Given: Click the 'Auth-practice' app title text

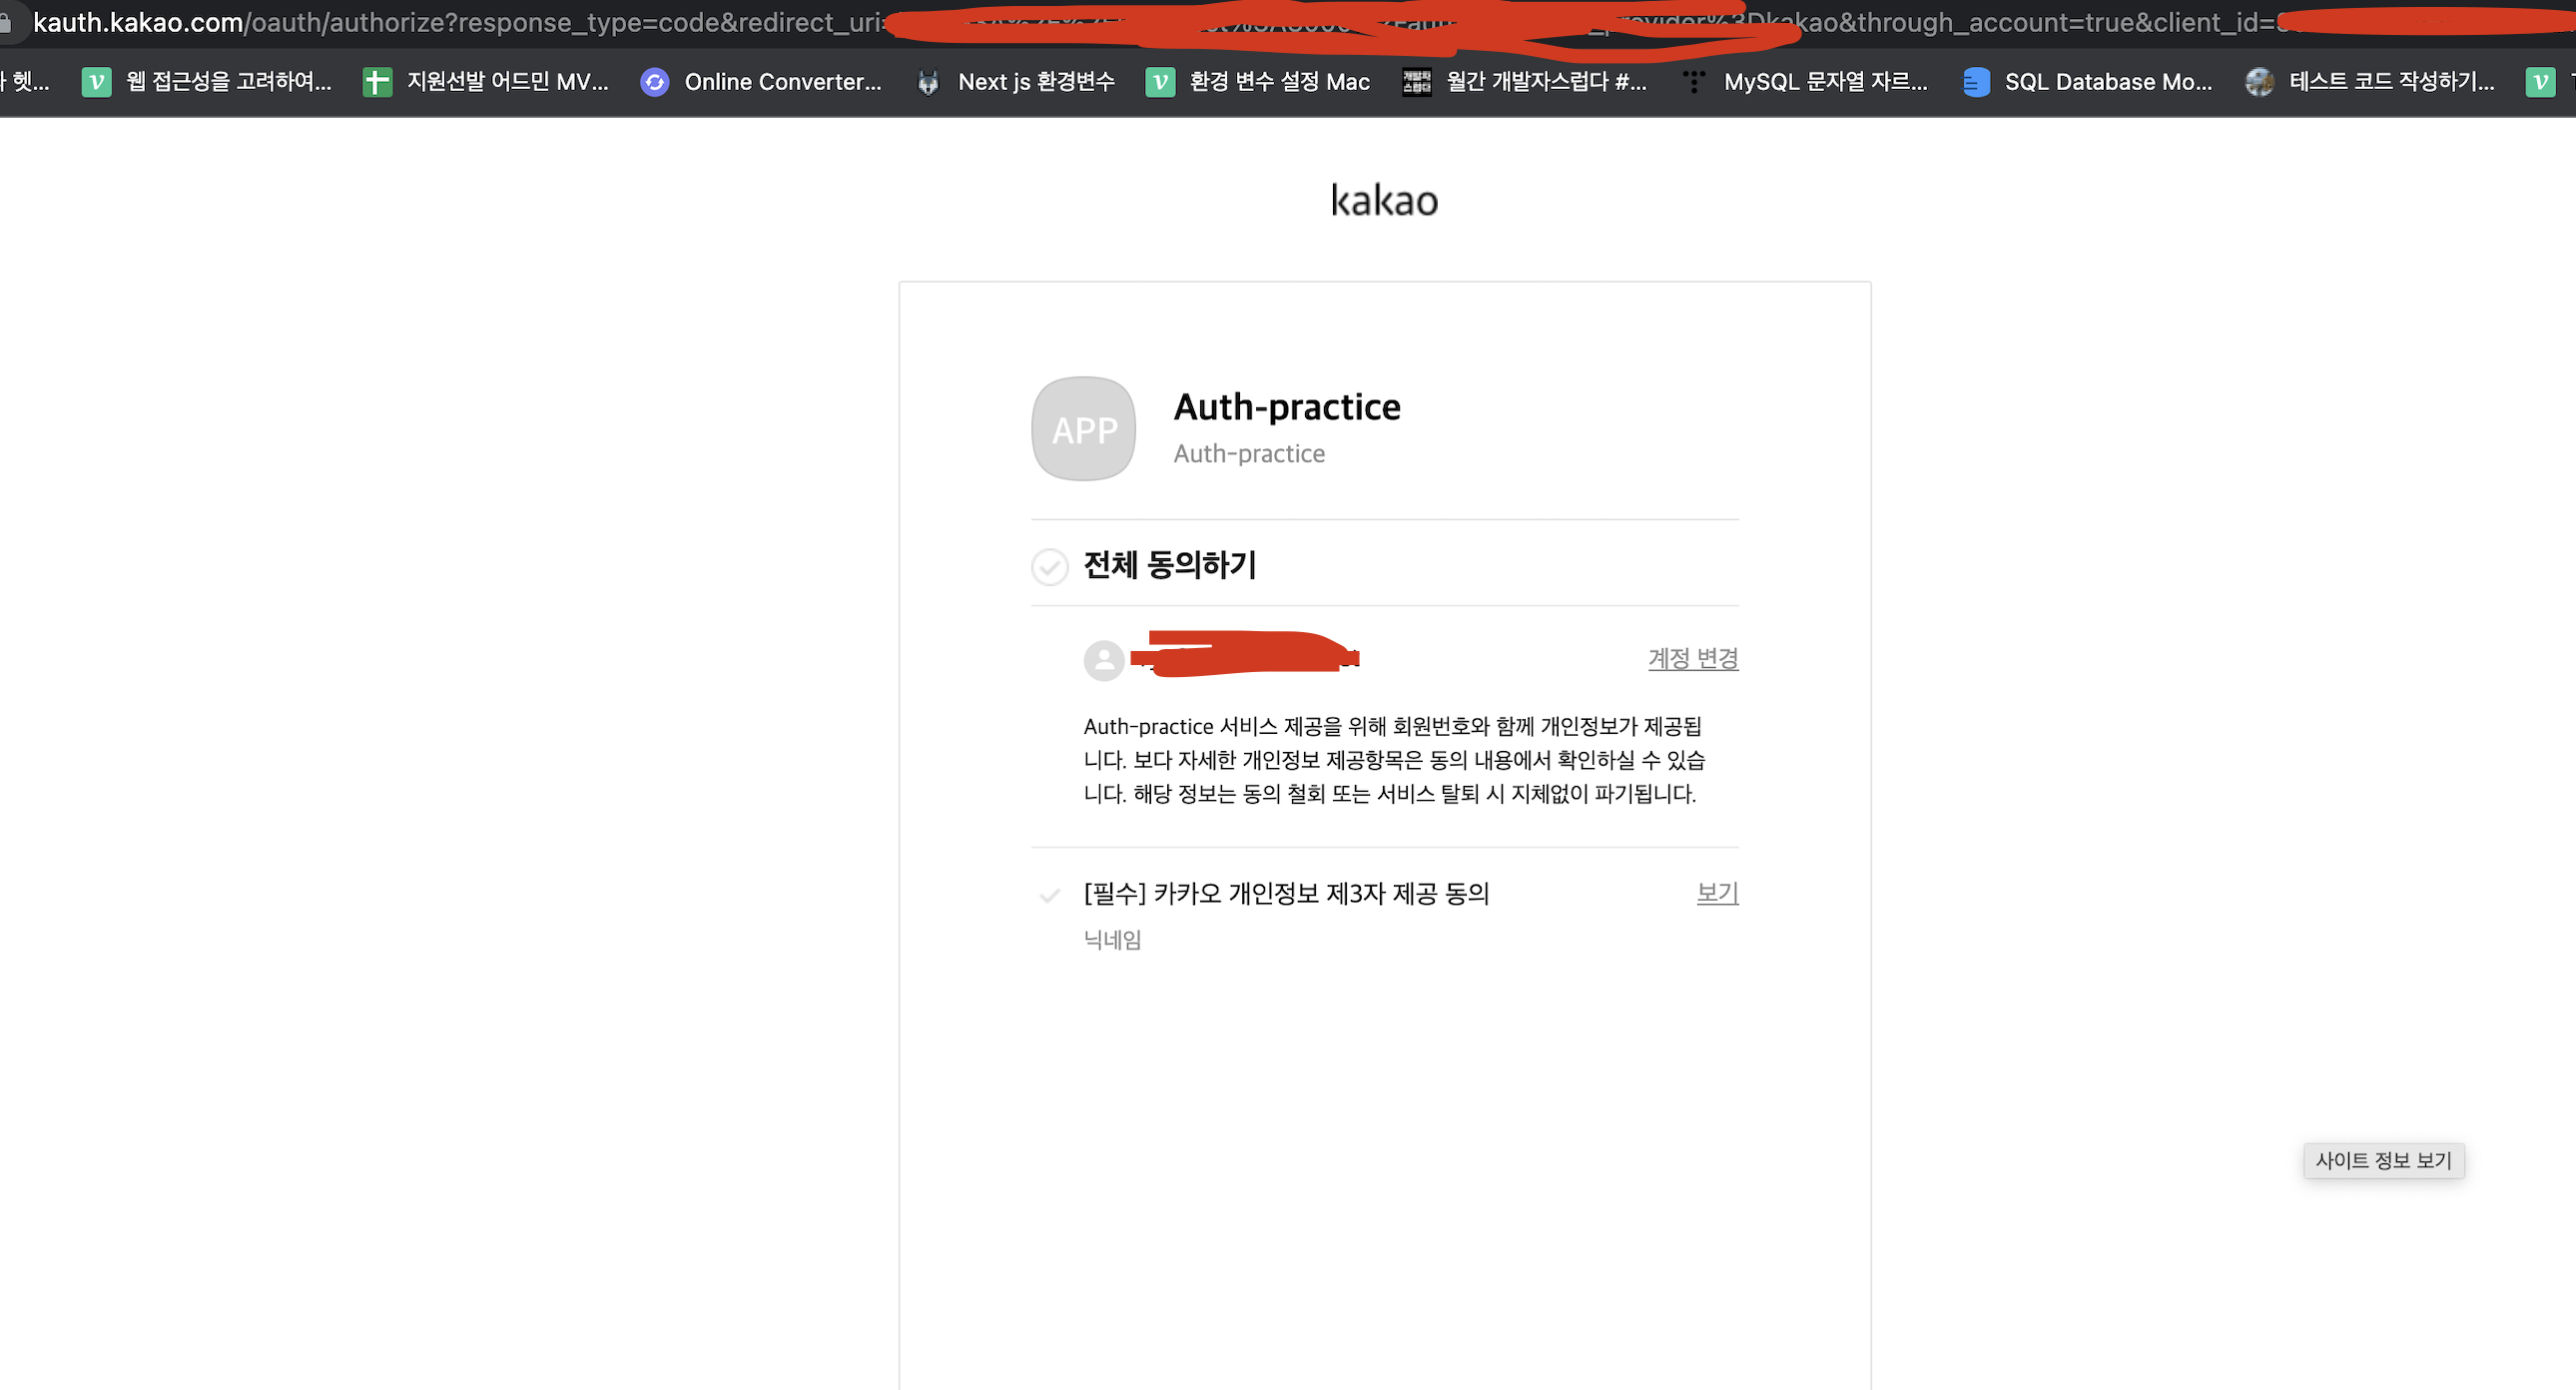Looking at the screenshot, I should (1287, 408).
